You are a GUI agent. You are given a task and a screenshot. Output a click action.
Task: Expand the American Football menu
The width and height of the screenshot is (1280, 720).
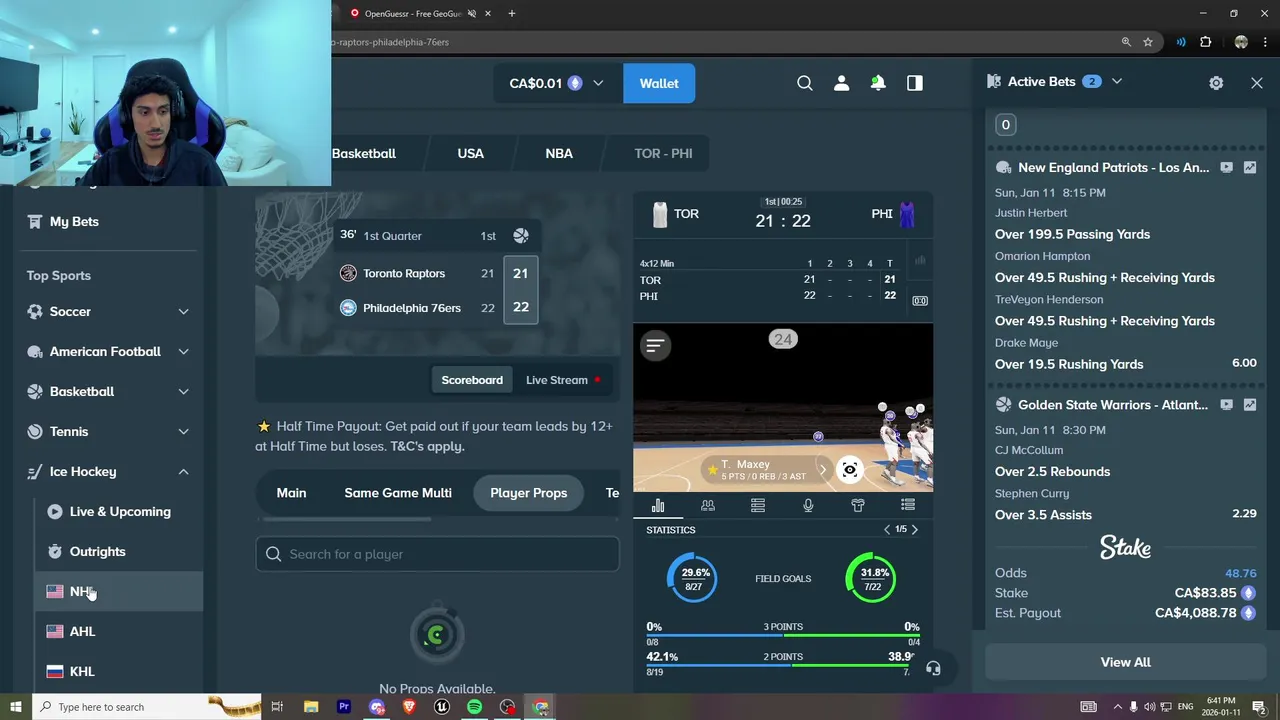183,352
